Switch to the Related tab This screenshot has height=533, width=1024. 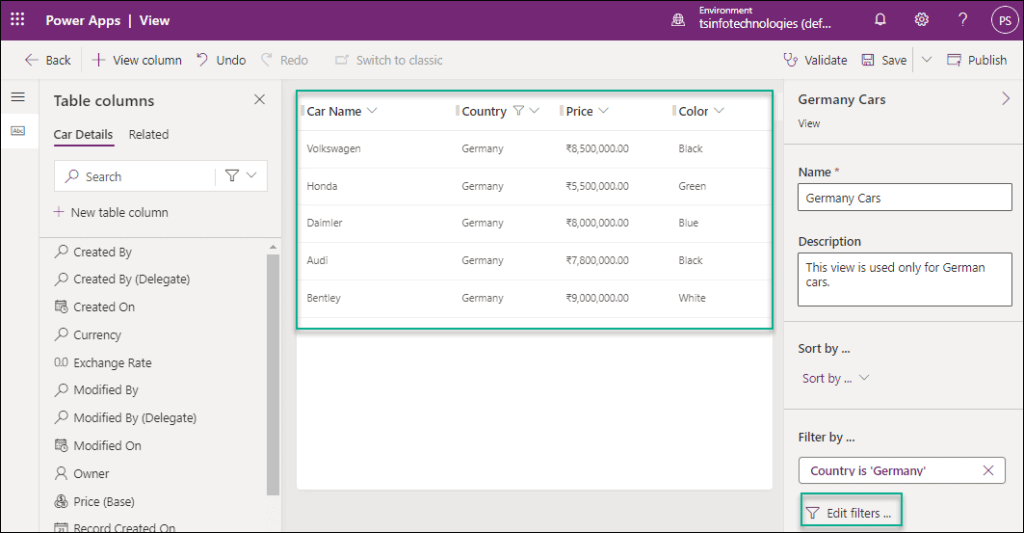[x=148, y=135]
